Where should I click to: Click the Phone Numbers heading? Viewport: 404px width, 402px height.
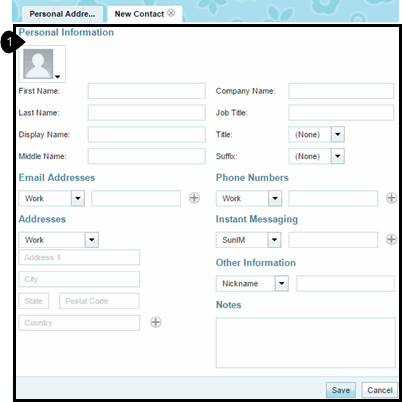click(x=252, y=178)
